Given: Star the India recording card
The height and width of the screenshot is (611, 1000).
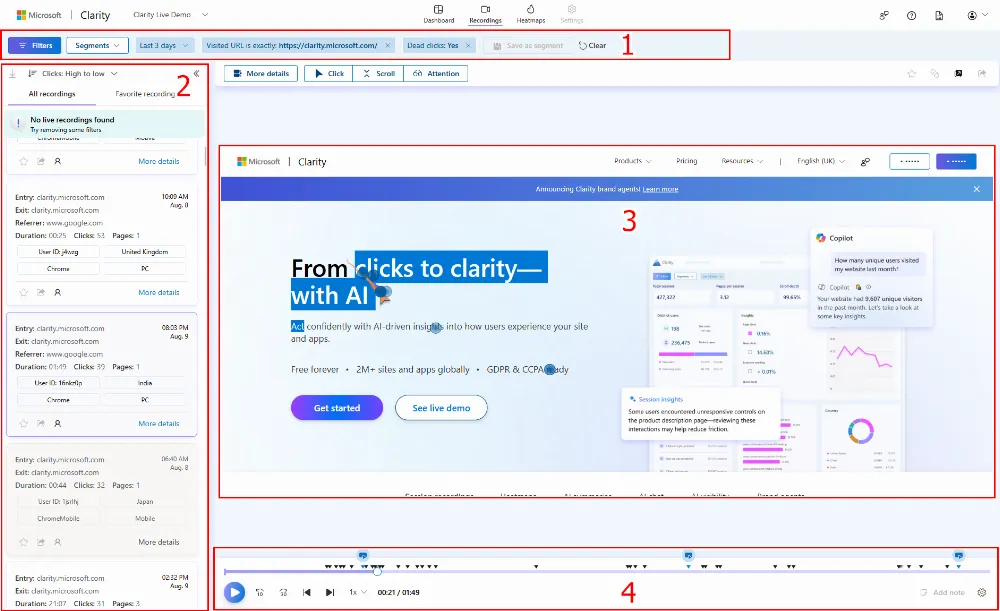Looking at the screenshot, I should point(24,423).
